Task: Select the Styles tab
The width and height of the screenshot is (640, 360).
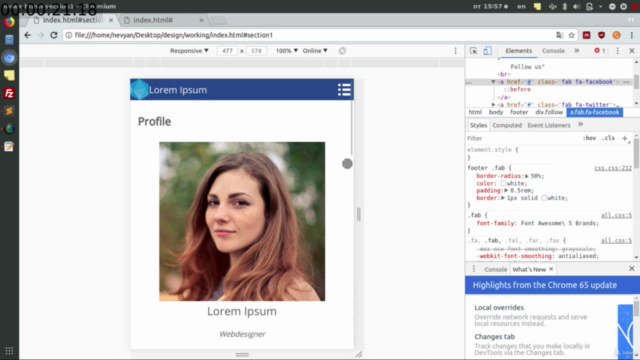Action: coord(478,125)
